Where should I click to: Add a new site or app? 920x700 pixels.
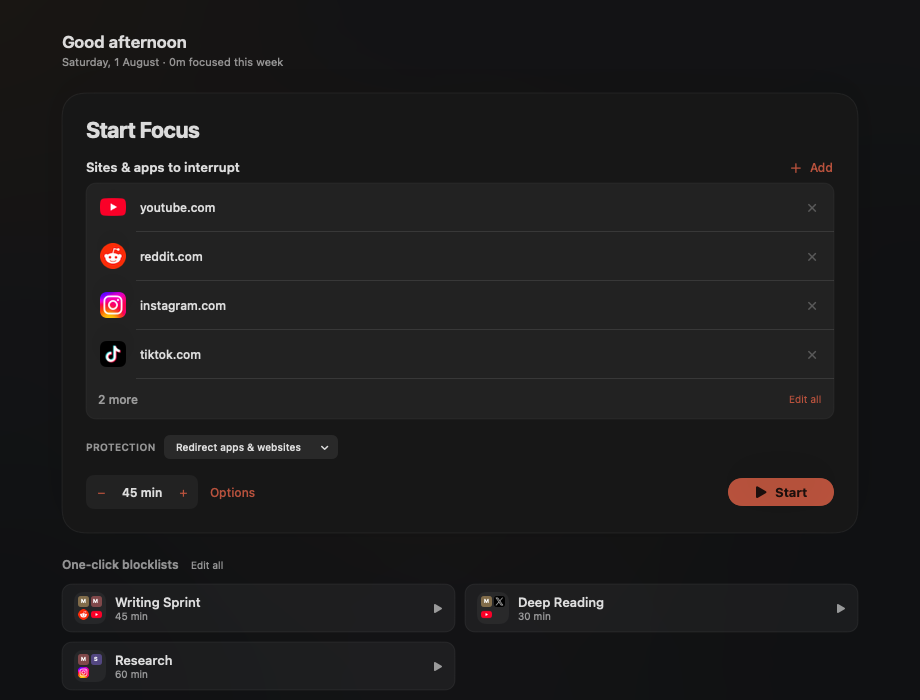(x=811, y=168)
